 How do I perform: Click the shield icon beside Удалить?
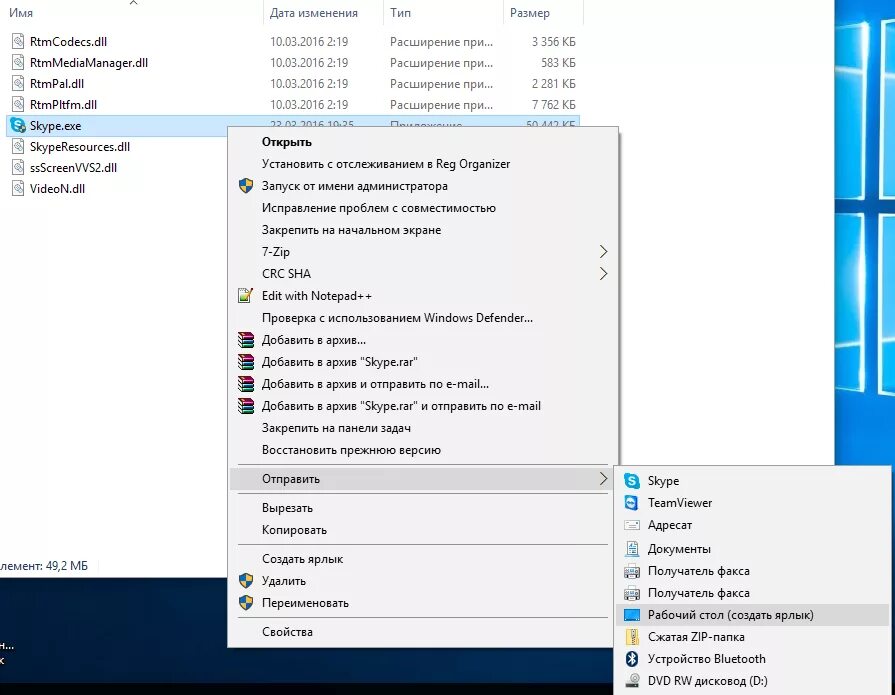coord(246,581)
